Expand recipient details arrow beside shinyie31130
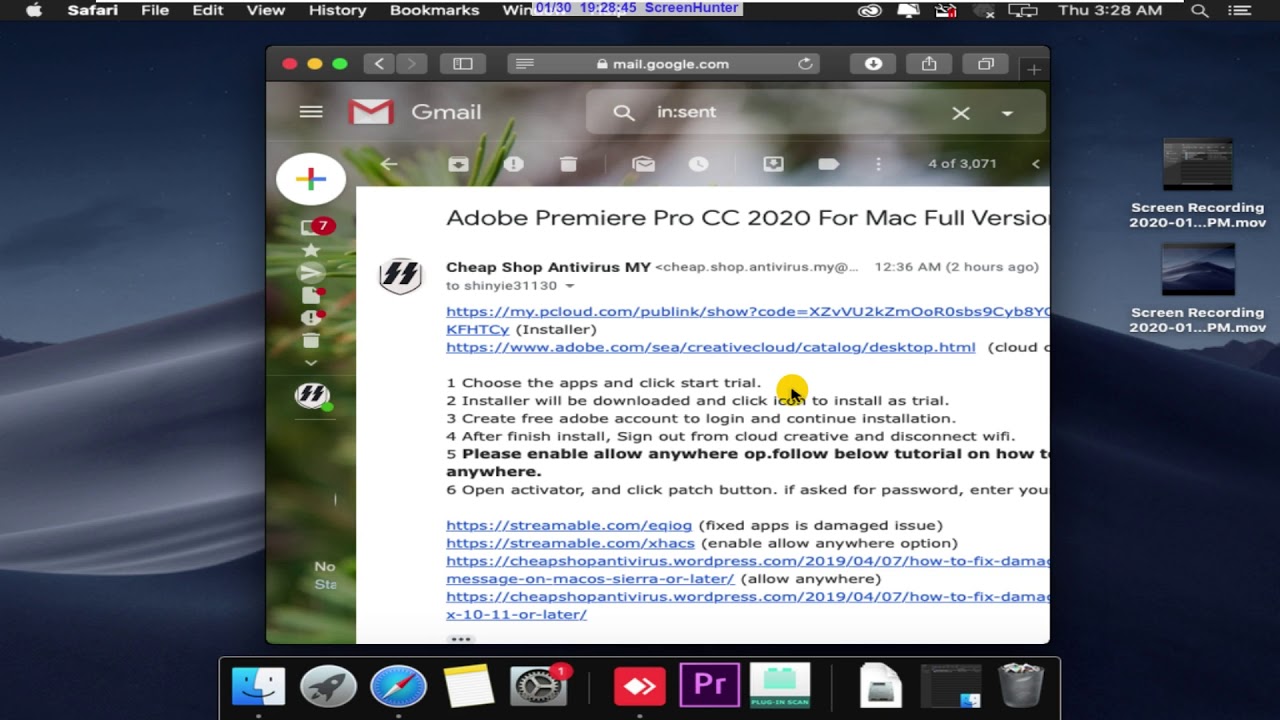The height and width of the screenshot is (720, 1280). [x=570, y=286]
